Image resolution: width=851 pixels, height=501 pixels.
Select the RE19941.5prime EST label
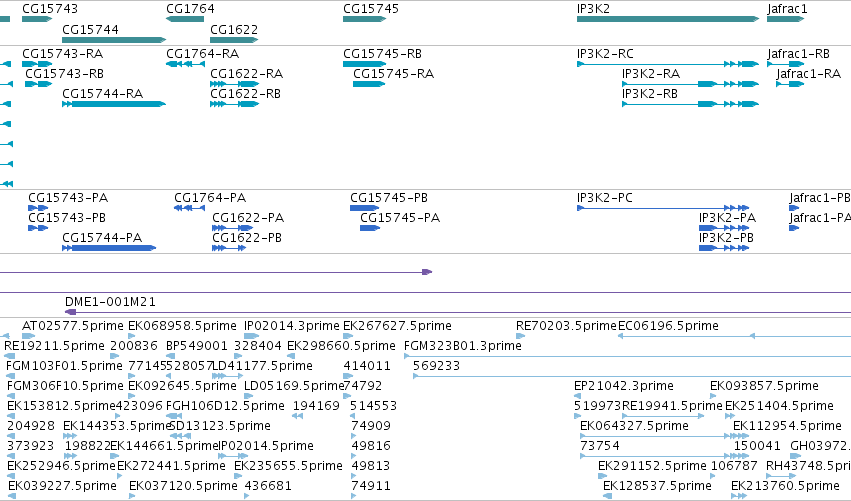click(x=672, y=406)
